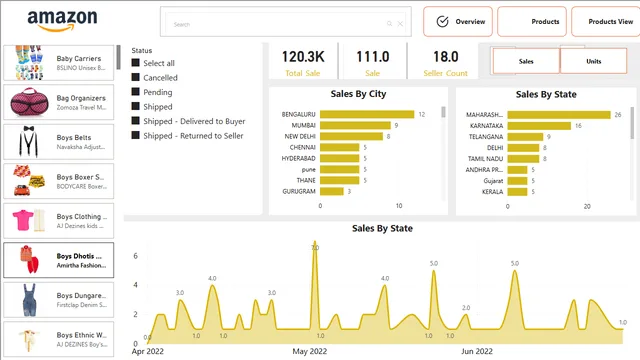Clear the search box with the X icon
Image resolution: width=640 pixels, height=360 pixels.
tap(400, 24)
